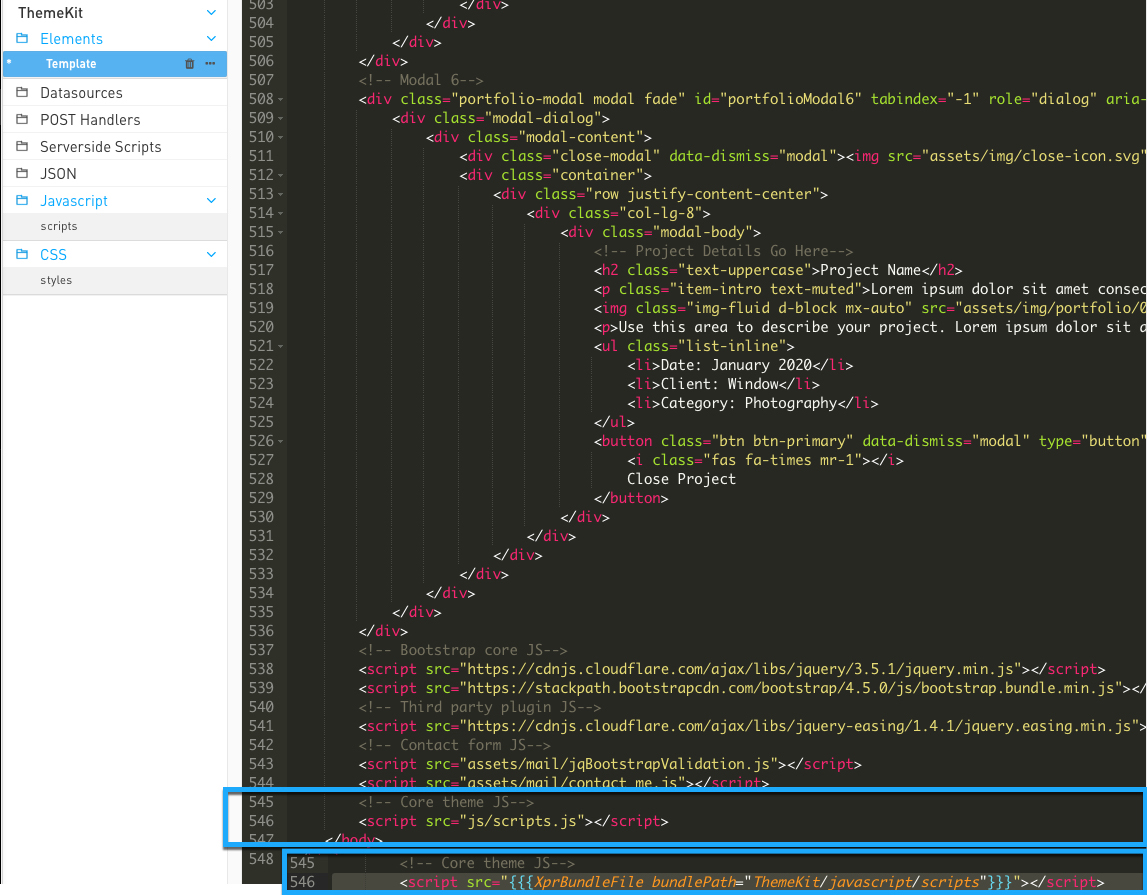The height and width of the screenshot is (895, 1147).
Task: Click the ThemeKit heading label
Action: [50, 13]
